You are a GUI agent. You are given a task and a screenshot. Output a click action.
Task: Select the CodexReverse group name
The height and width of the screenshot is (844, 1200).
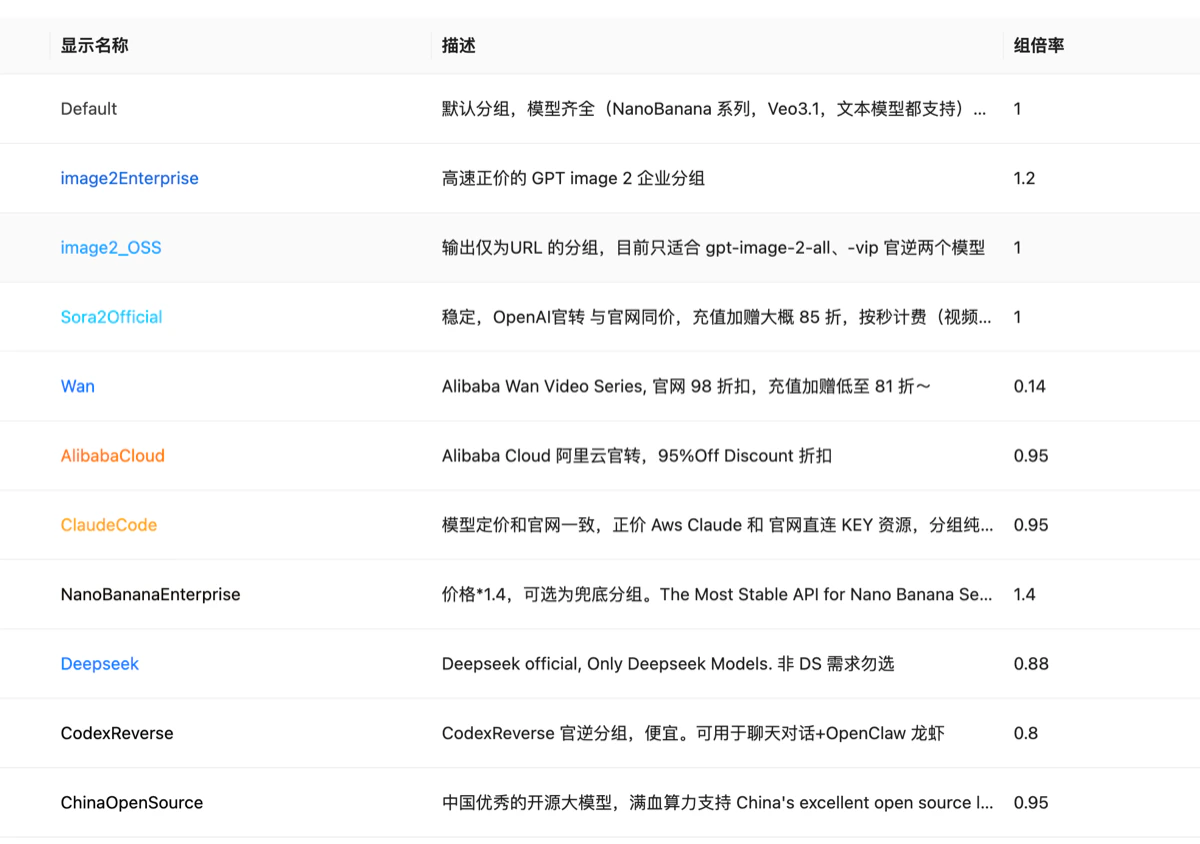point(117,733)
